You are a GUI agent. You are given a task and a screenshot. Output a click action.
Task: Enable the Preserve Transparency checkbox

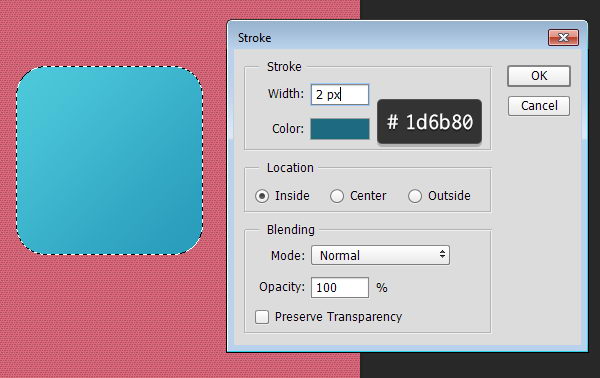tap(262, 317)
